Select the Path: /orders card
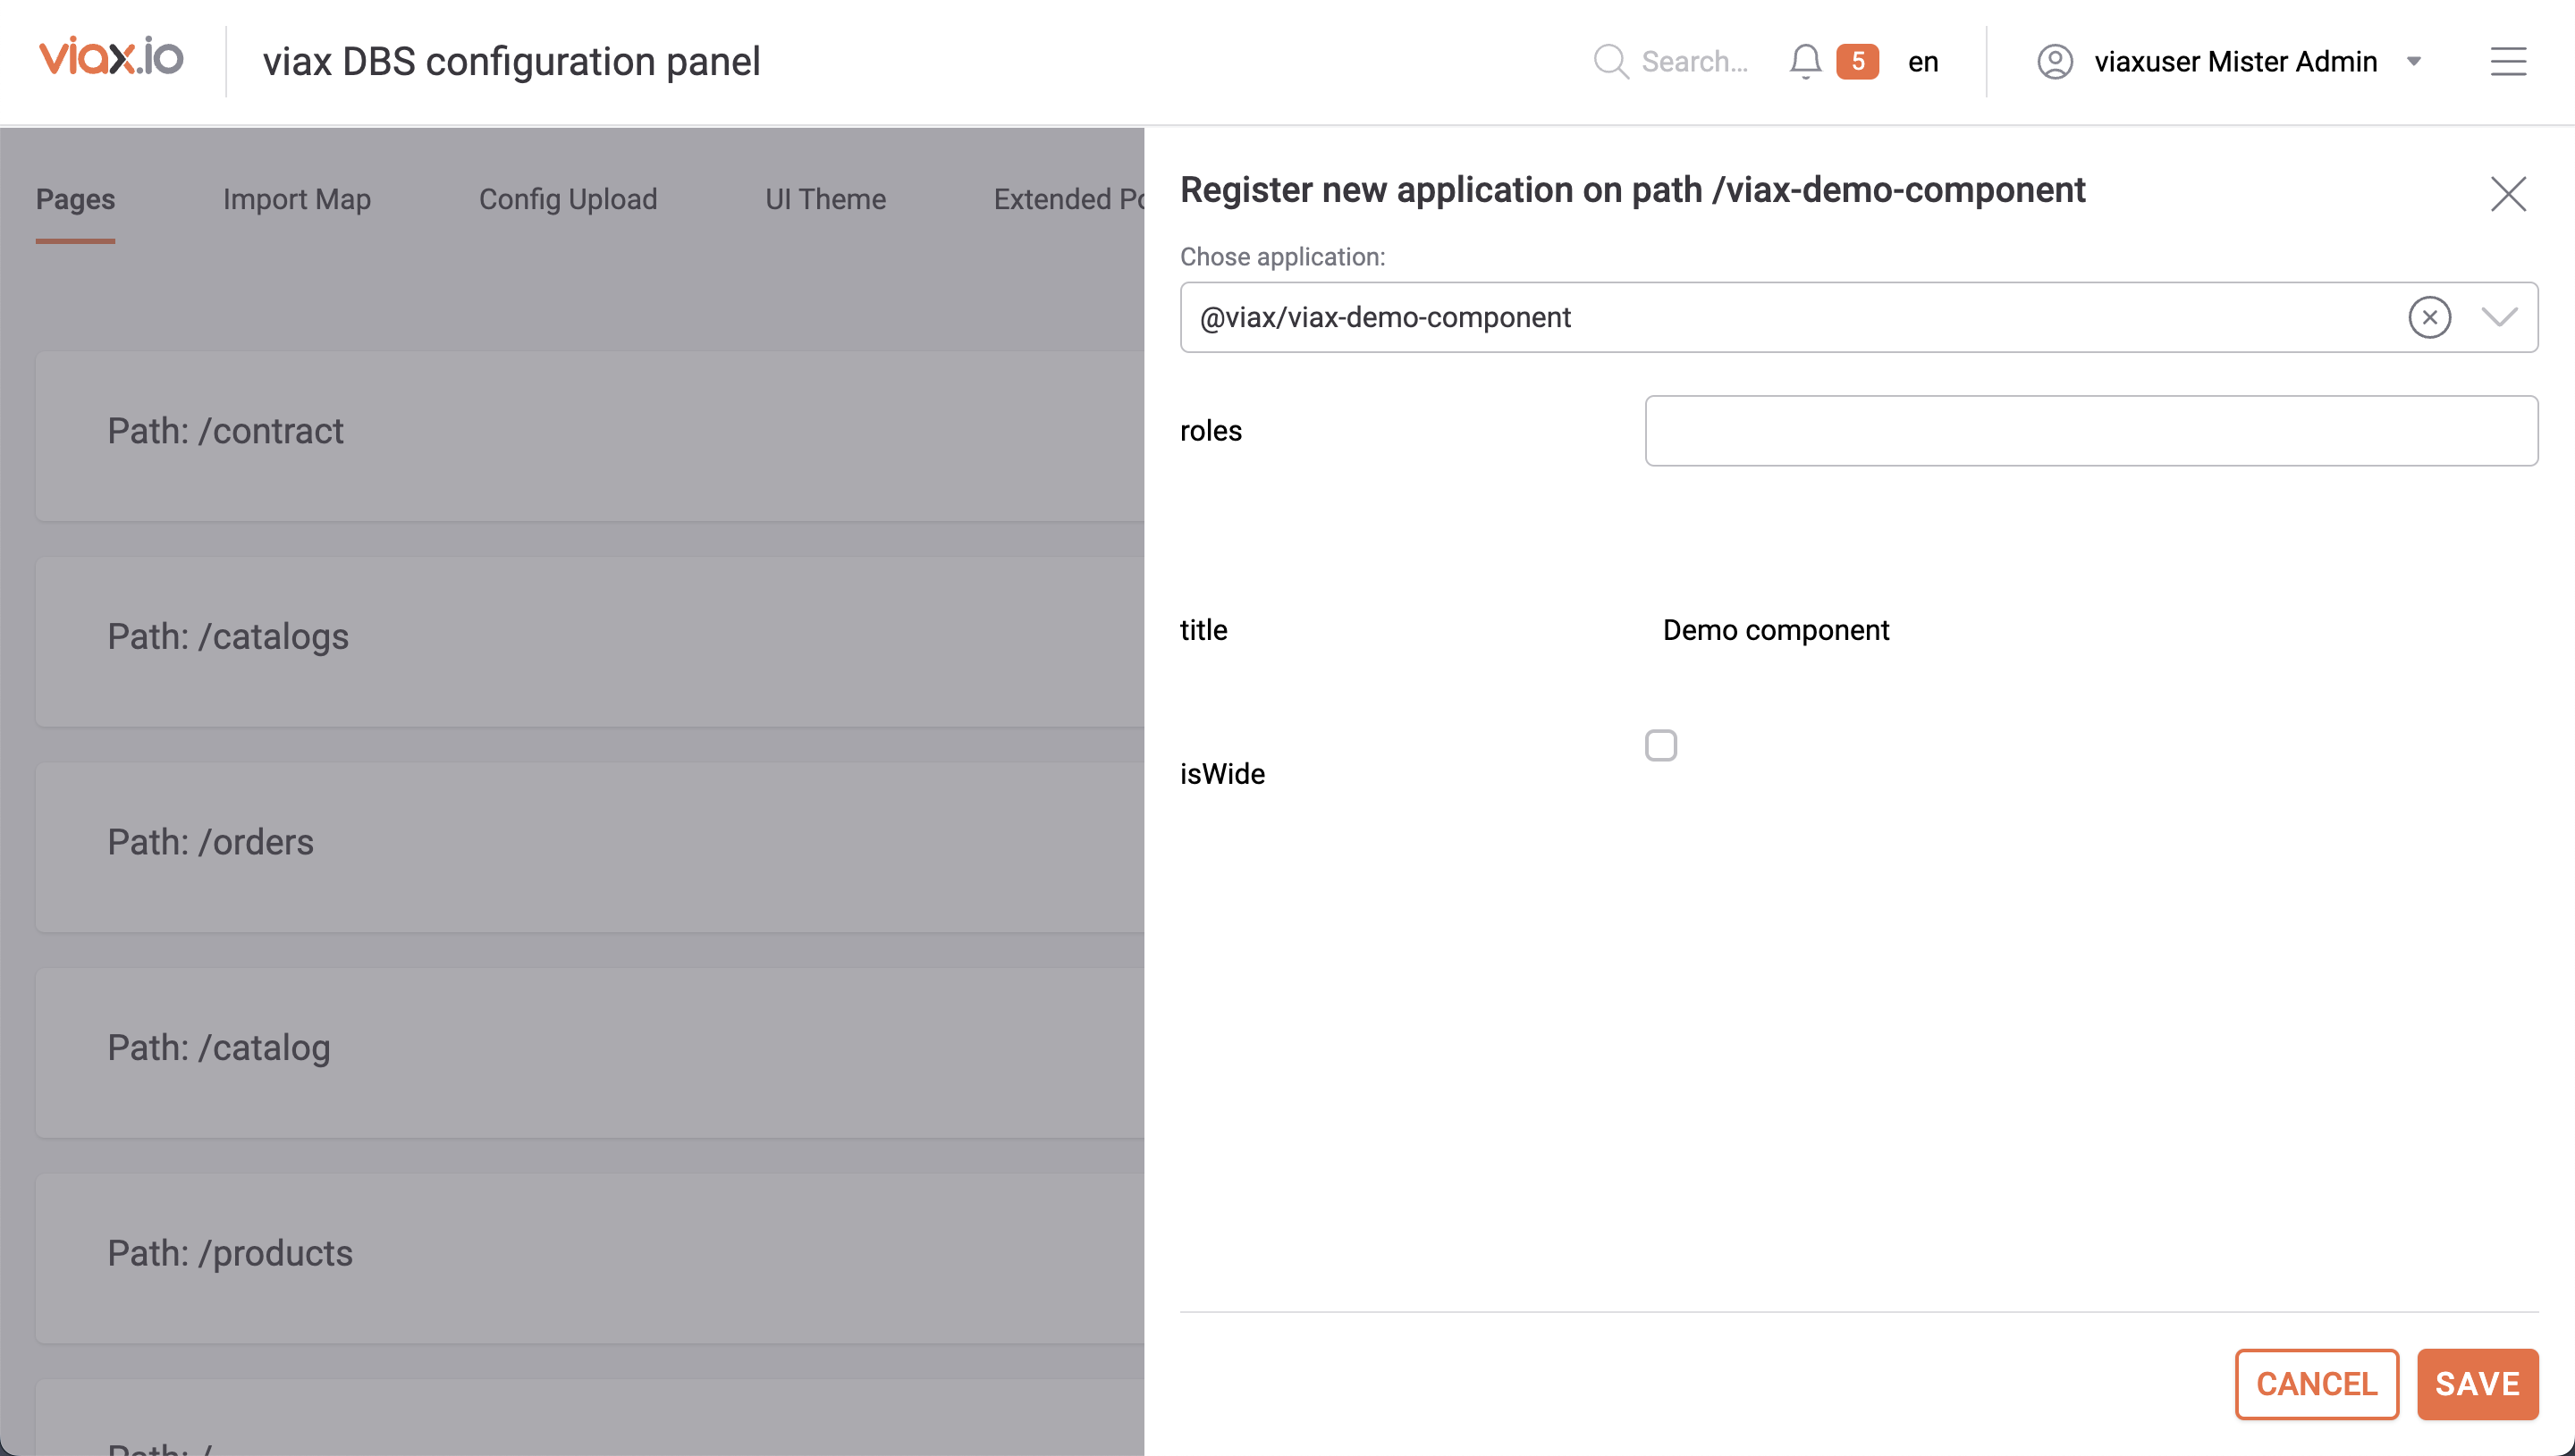The width and height of the screenshot is (2575, 1456). 590,847
